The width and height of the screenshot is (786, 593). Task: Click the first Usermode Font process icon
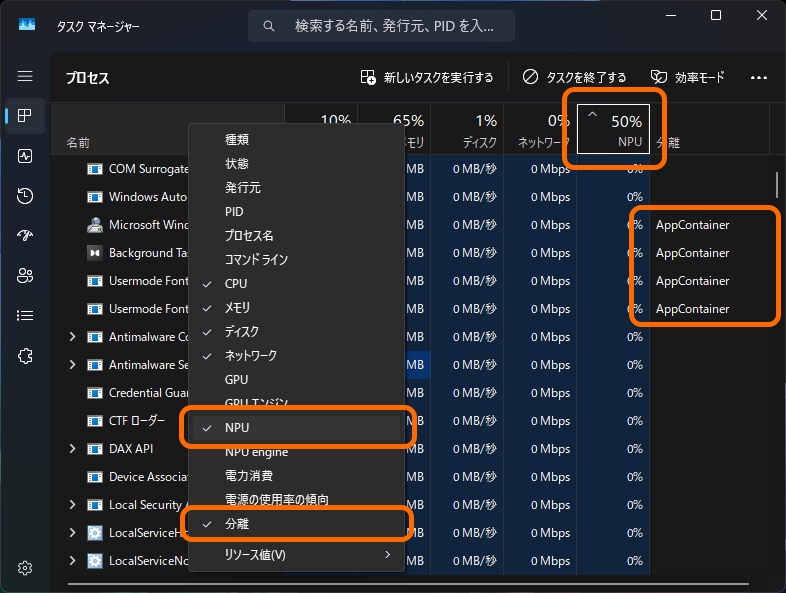(95, 281)
